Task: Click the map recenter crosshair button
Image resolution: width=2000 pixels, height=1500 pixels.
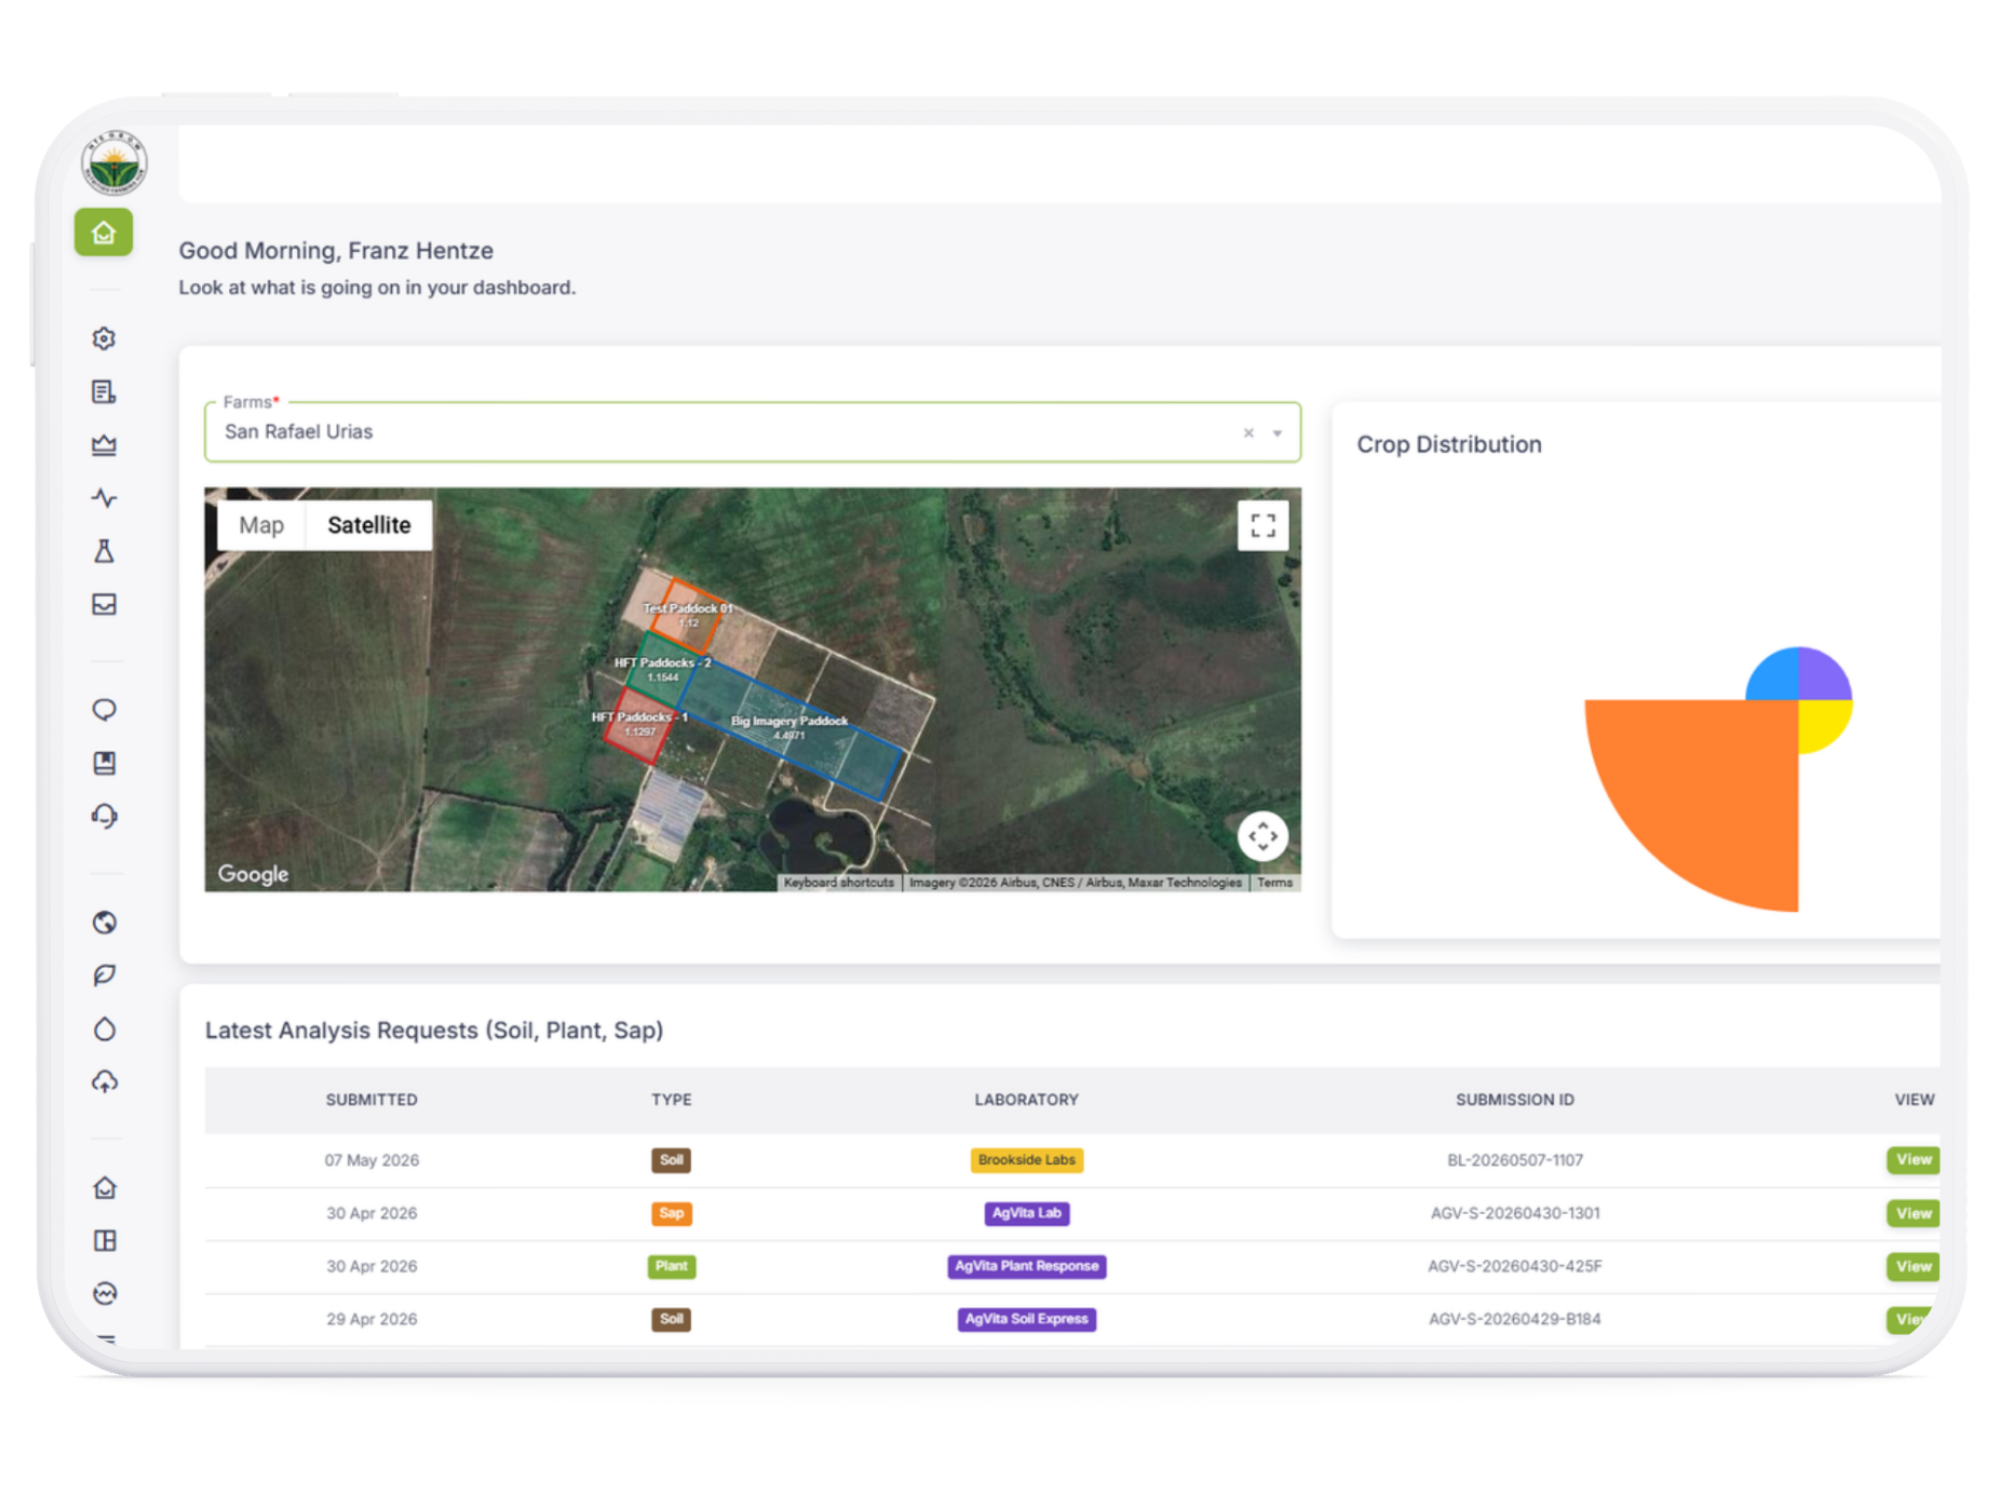Action: (1262, 836)
